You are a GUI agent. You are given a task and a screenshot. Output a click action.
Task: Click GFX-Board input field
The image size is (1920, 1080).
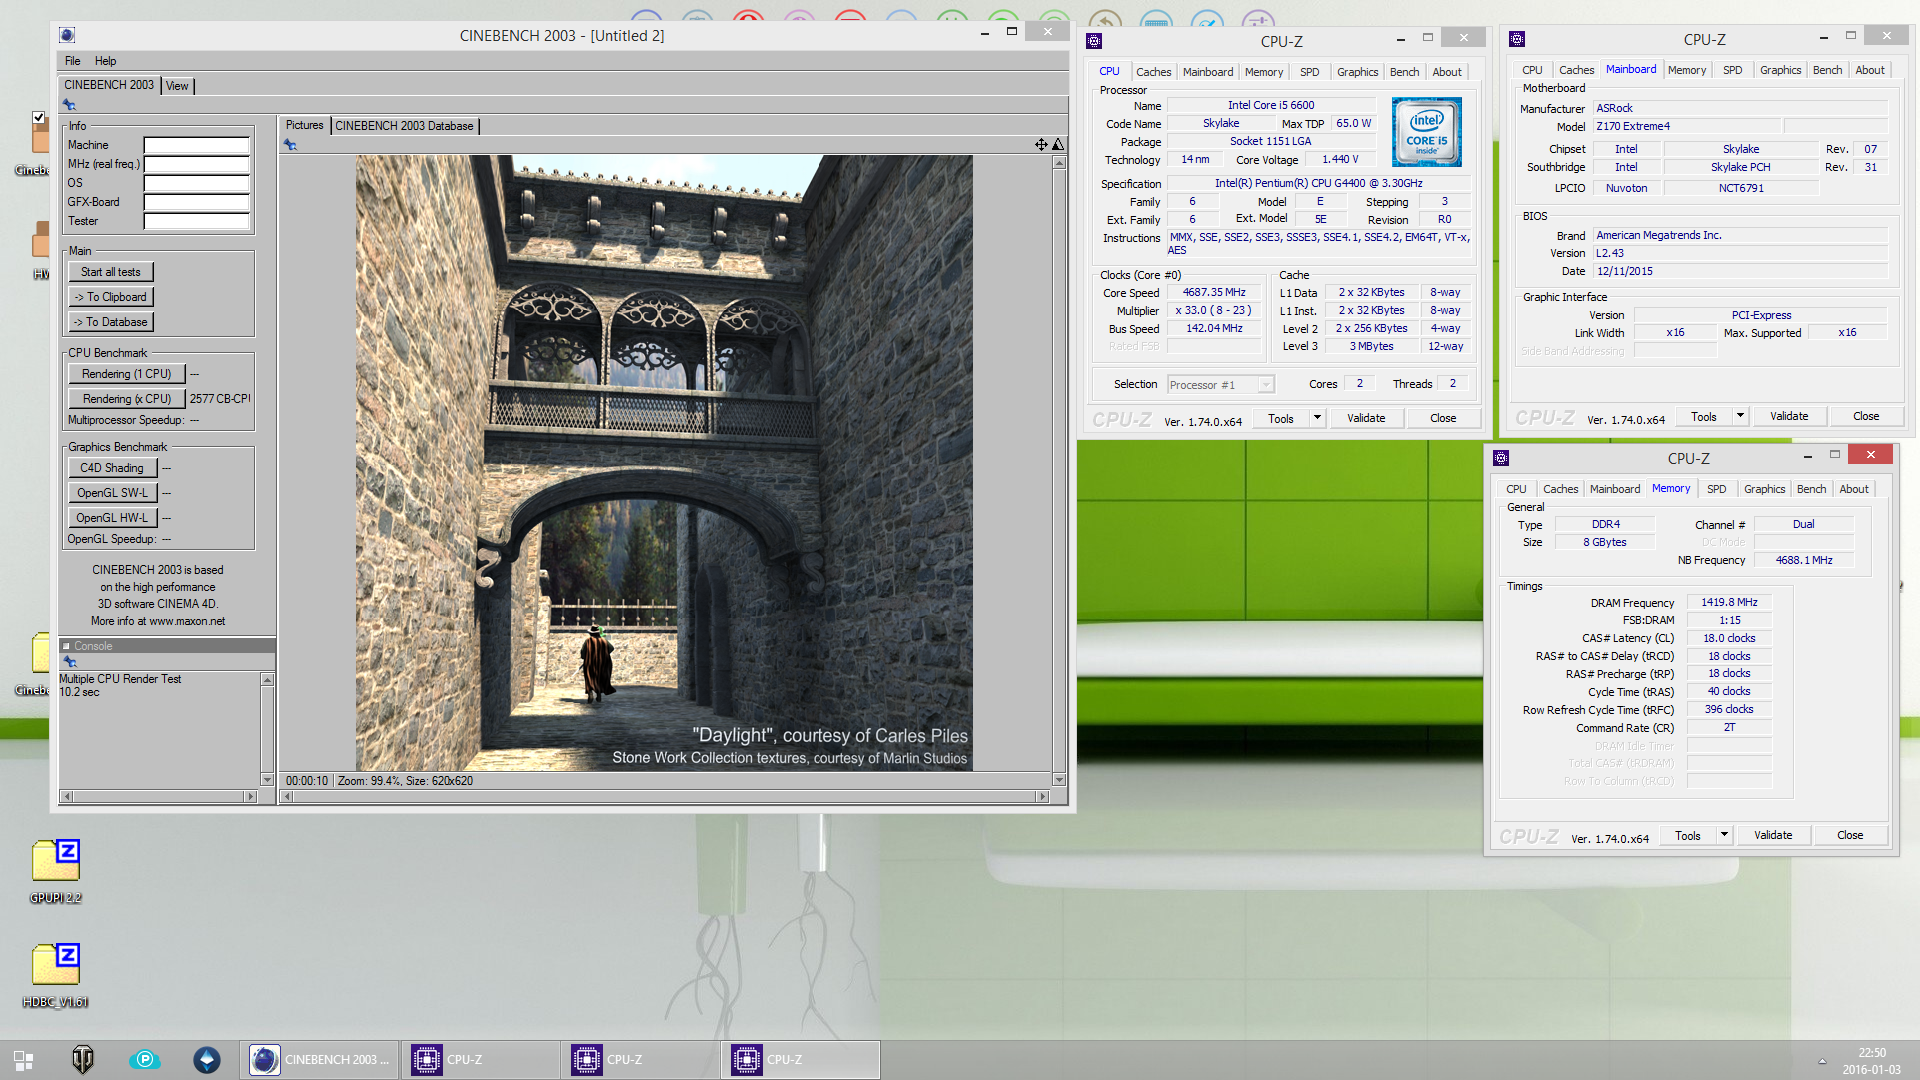(196, 202)
